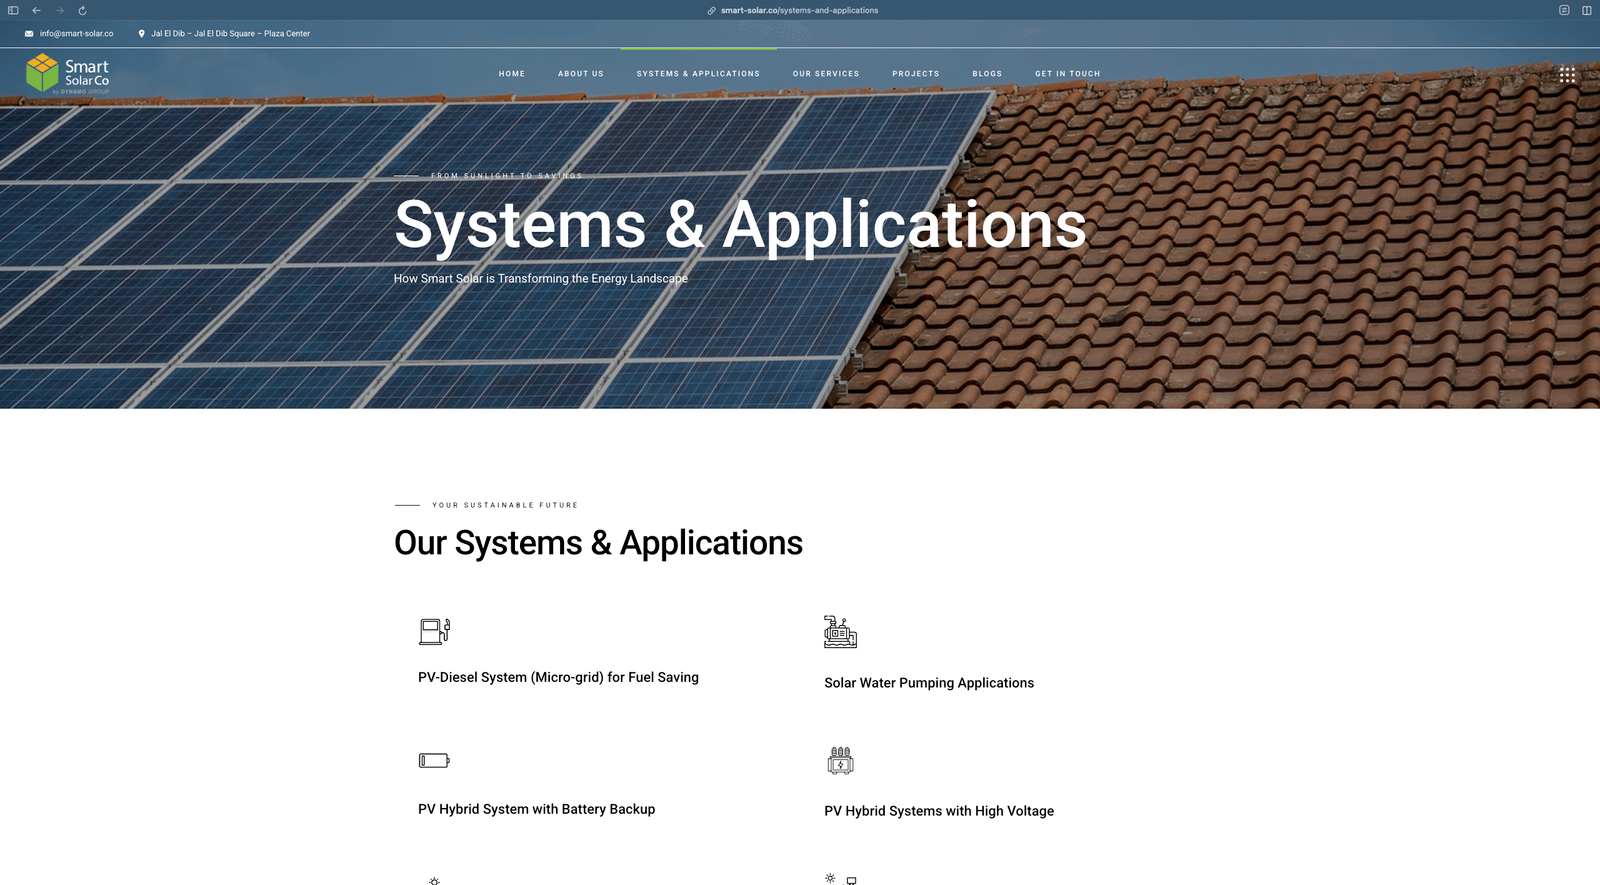Open the About Us nav item
The height and width of the screenshot is (885, 1600).
pyautogui.click(x=580, y=74)
